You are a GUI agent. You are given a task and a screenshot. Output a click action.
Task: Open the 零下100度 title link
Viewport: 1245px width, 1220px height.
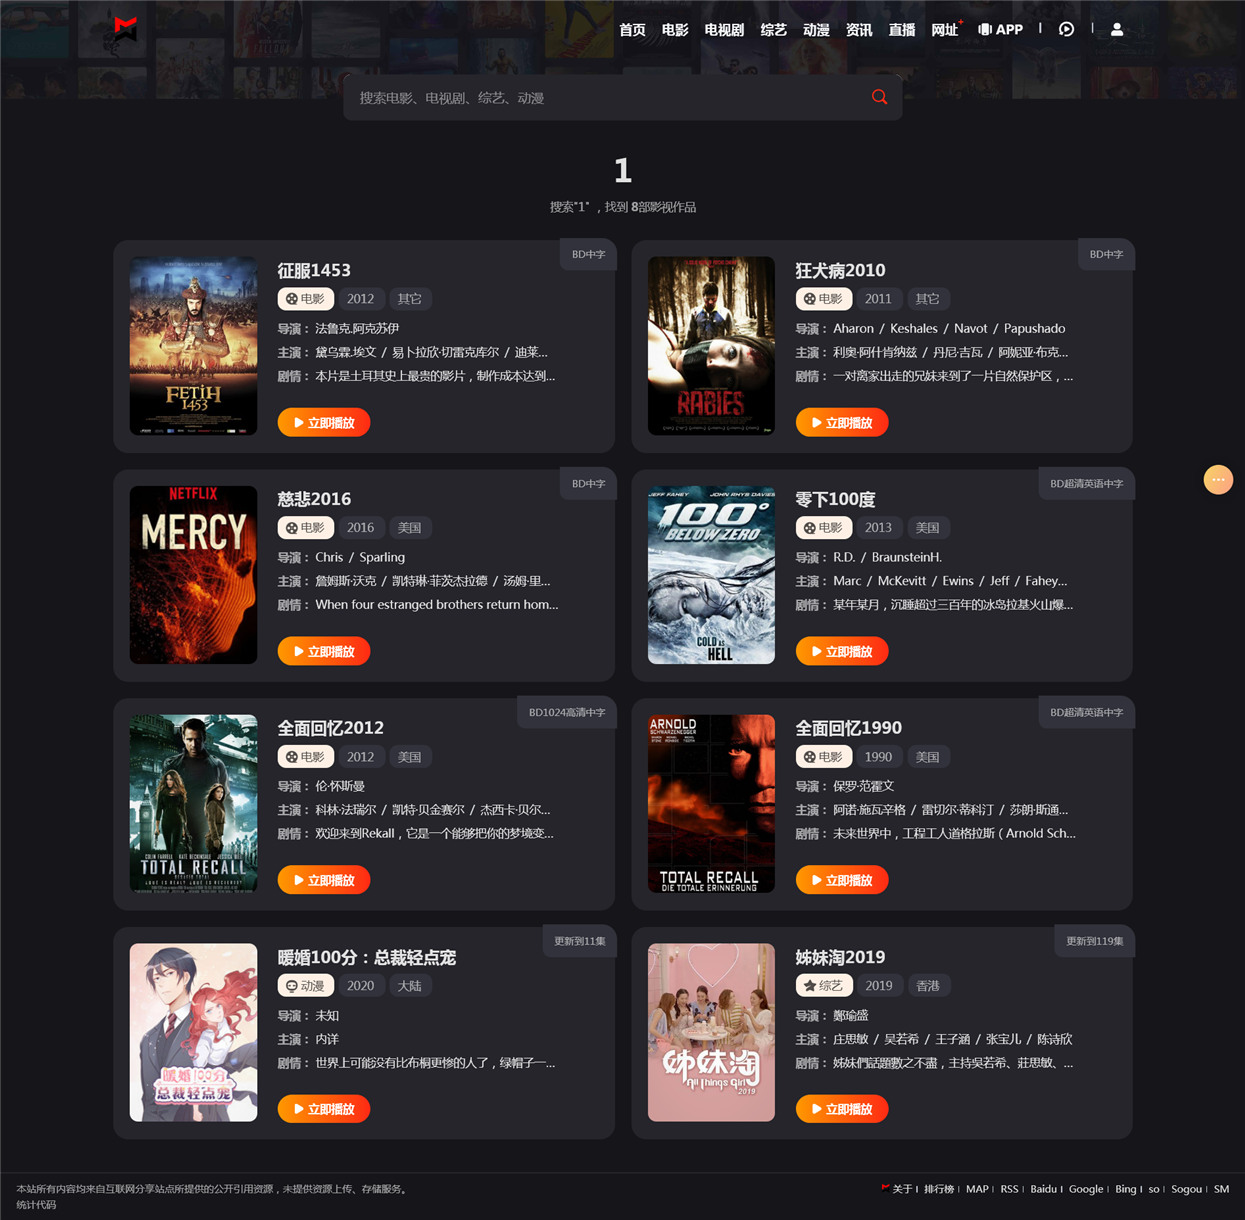pyautogui.click(x=835, y=499)
